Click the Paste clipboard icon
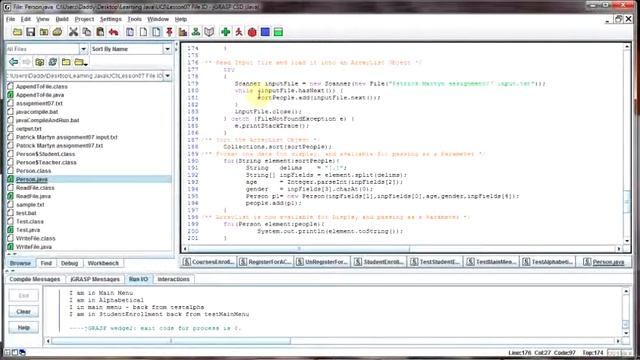The image size is (640, 360). (100, 32)
